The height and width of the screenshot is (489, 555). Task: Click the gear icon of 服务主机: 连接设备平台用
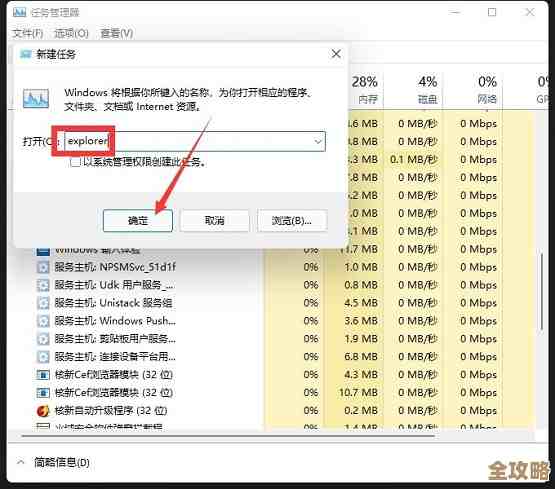(43, 357)
